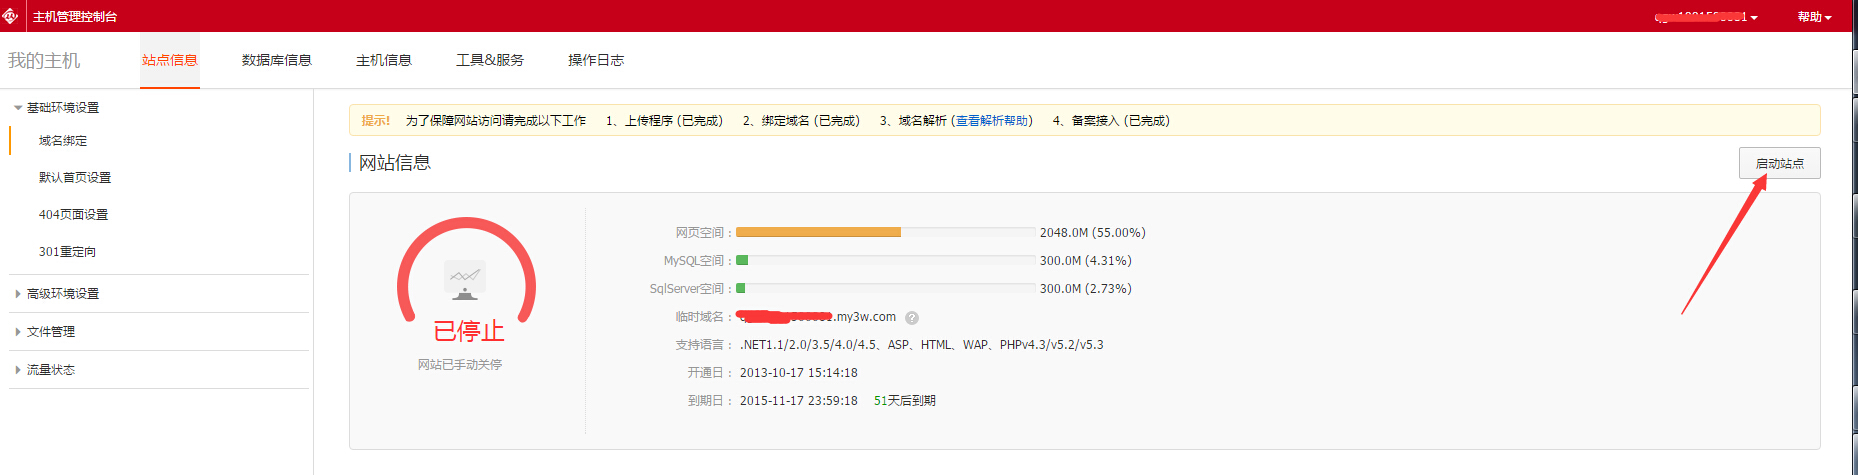The width and height of the screenshot is (1858, 475).
Task: Expand the 高级环境设置 section
Action: [62, 294]
